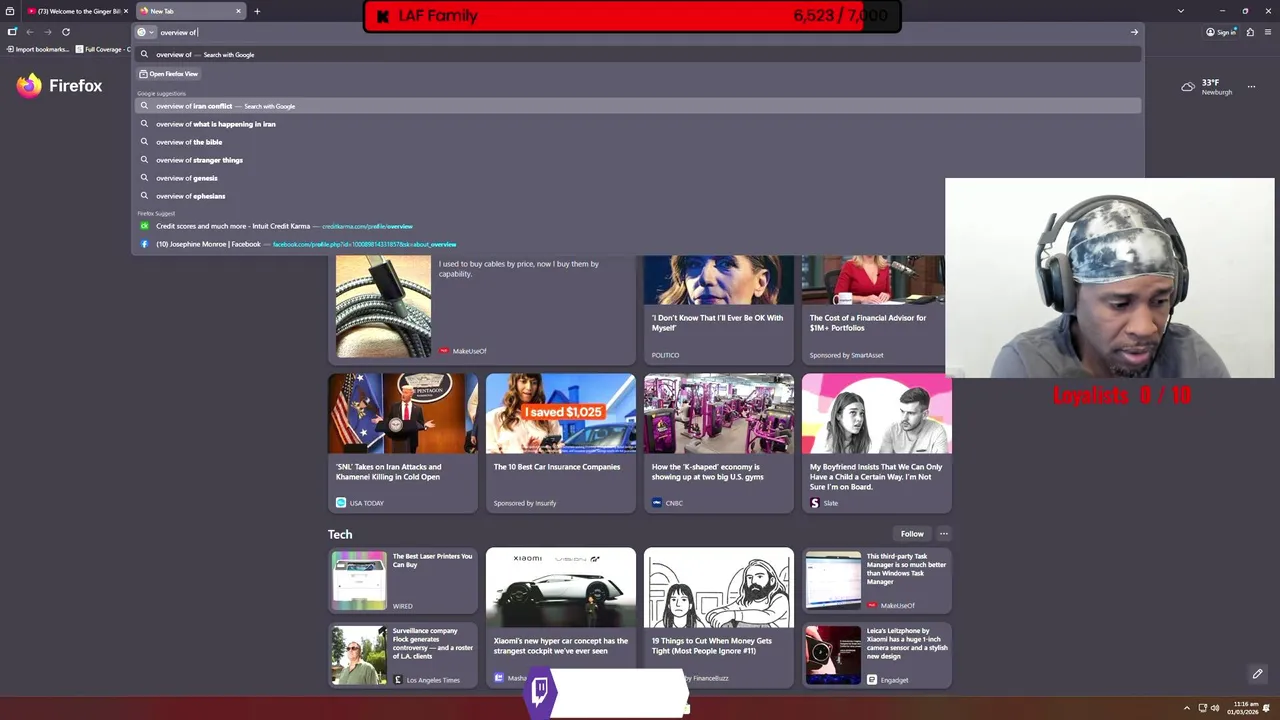The height and width of the screenshot is (720, 1280).
Task: Open 'I Don't Know That I'll Ever Be OK' story
Action: pyautogui.click(x=718, y=308)
